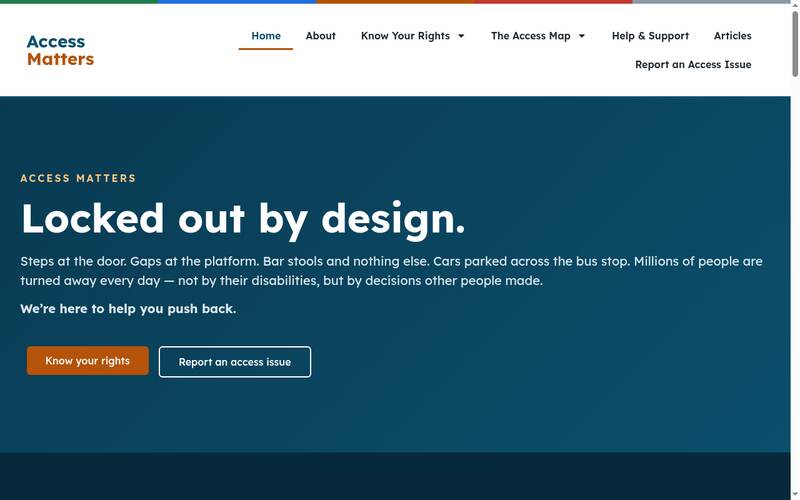The height and width of the screenshot is (500, 800).
Task: Click 'We're here to help you push back.' text
Action: [128, 309]
